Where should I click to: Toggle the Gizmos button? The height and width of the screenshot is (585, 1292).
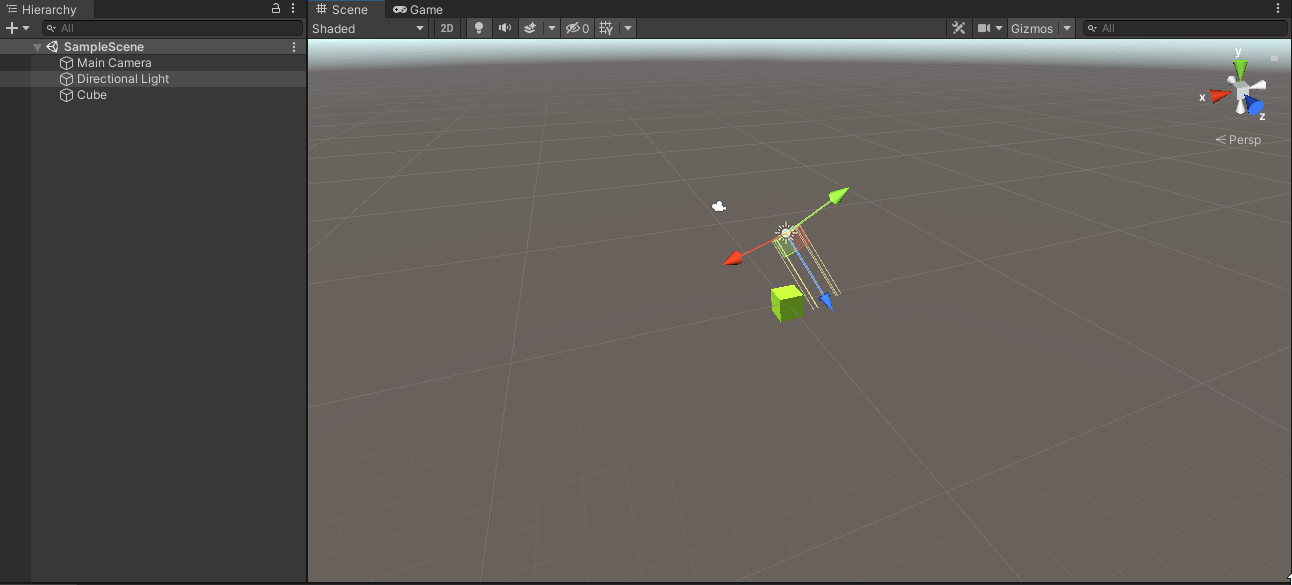pos(1032,28)
